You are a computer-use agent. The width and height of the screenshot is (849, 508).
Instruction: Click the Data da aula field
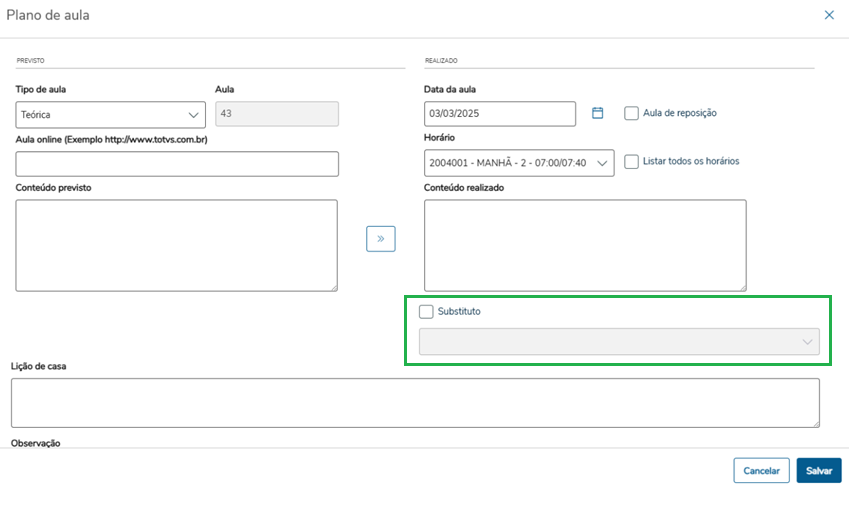[500, 114]
